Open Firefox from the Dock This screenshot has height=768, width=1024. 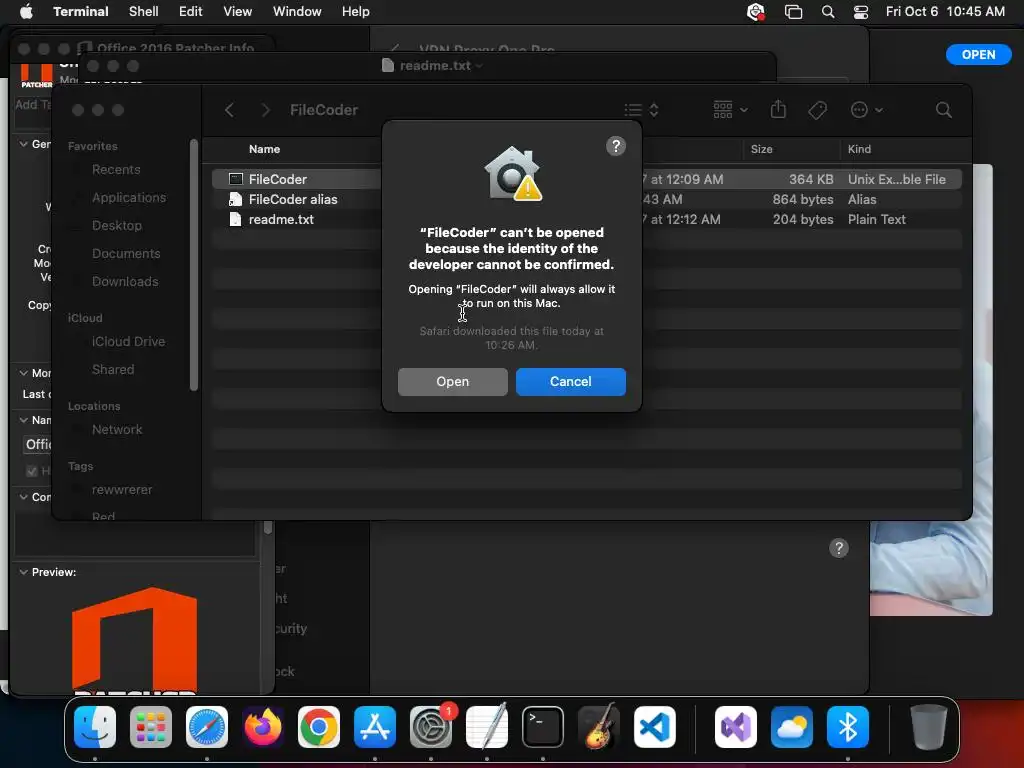[x=263, y=727]
